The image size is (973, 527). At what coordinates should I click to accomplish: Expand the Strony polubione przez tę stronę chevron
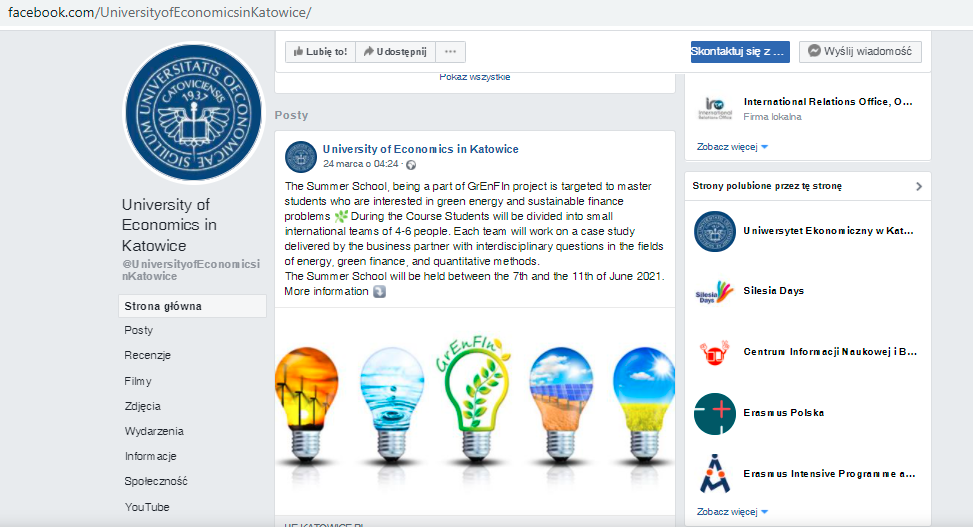(x=919, y=186)
